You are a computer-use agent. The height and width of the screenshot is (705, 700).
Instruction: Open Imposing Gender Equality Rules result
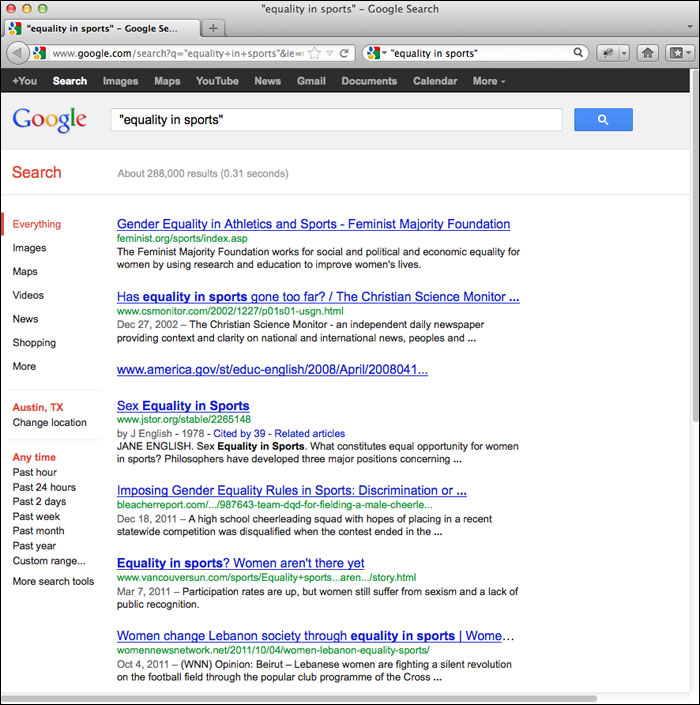tap(291, 490)
